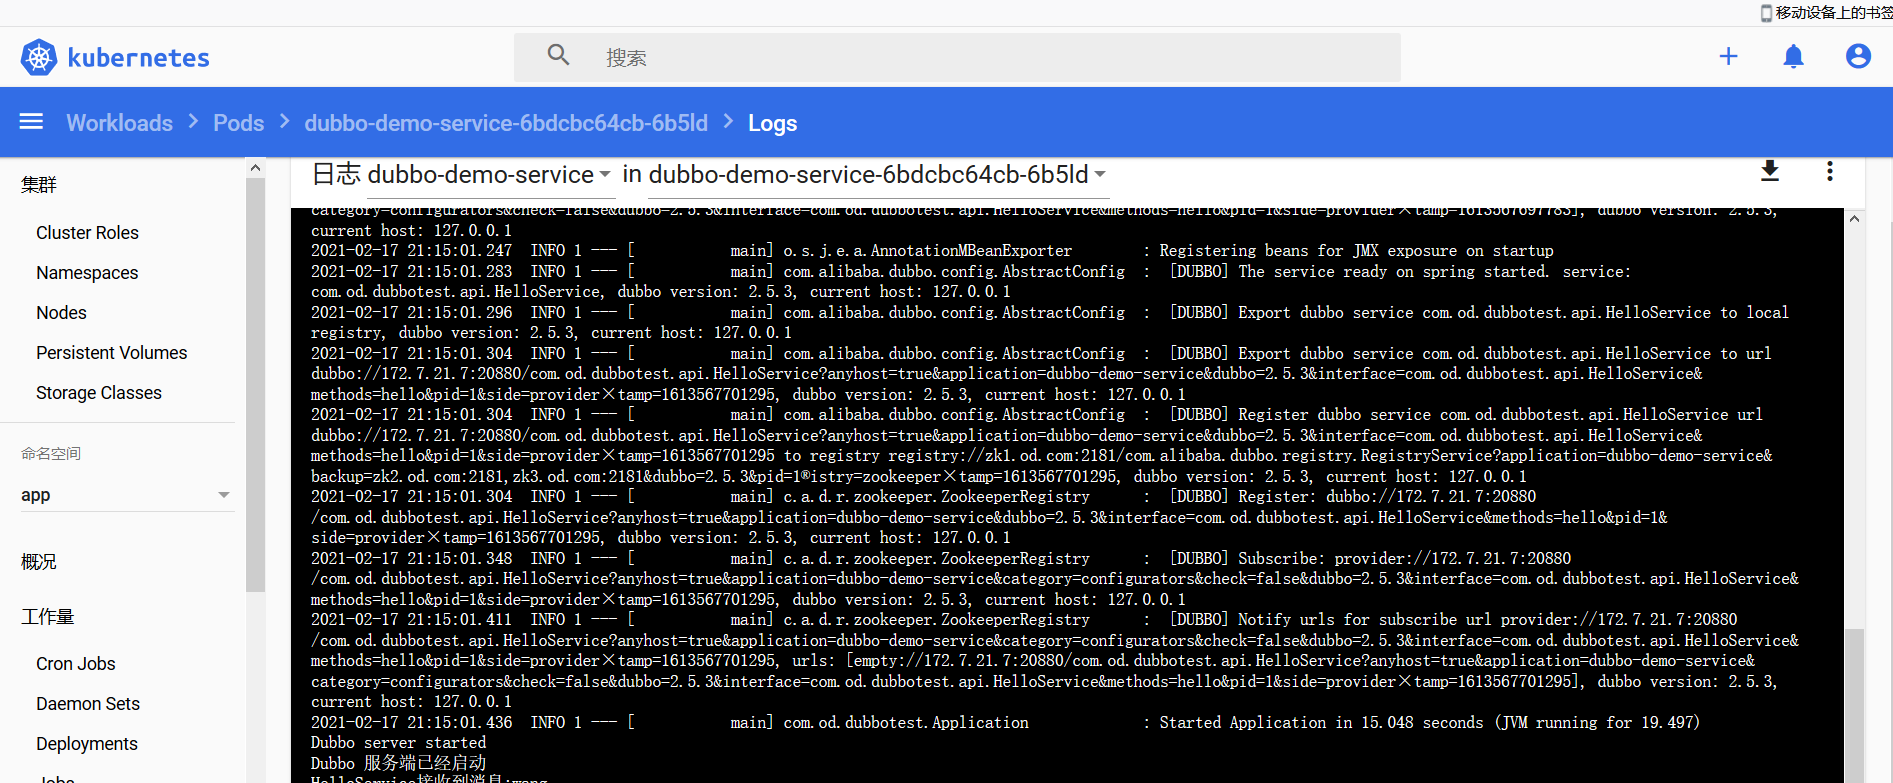Click the plus create resource icon
The width and height of the screenshot is (1893, 783).
click(x=1728, y=56)
